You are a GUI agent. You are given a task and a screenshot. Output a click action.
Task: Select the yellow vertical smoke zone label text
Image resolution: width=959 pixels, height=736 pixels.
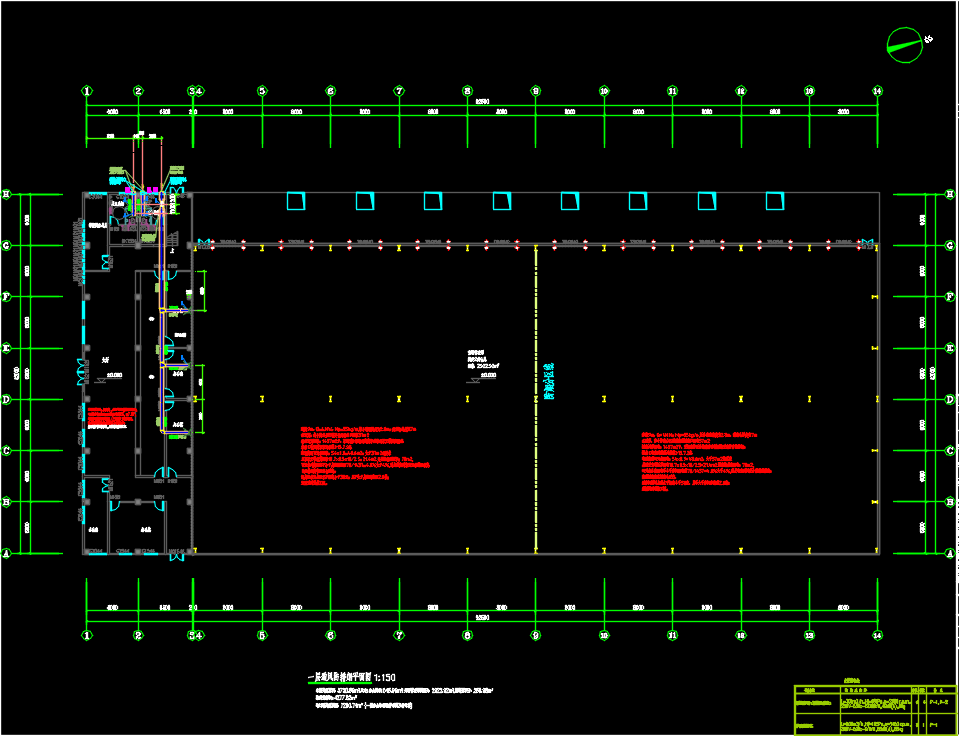point(548,381)
